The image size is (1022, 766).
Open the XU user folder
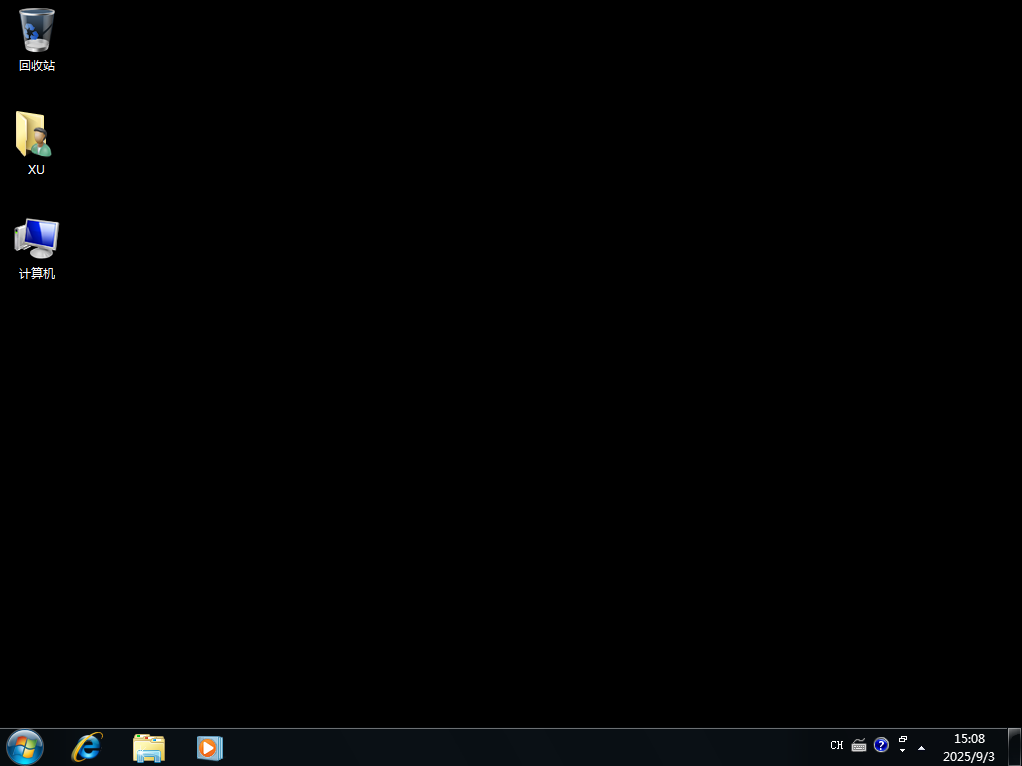[36, 133]
